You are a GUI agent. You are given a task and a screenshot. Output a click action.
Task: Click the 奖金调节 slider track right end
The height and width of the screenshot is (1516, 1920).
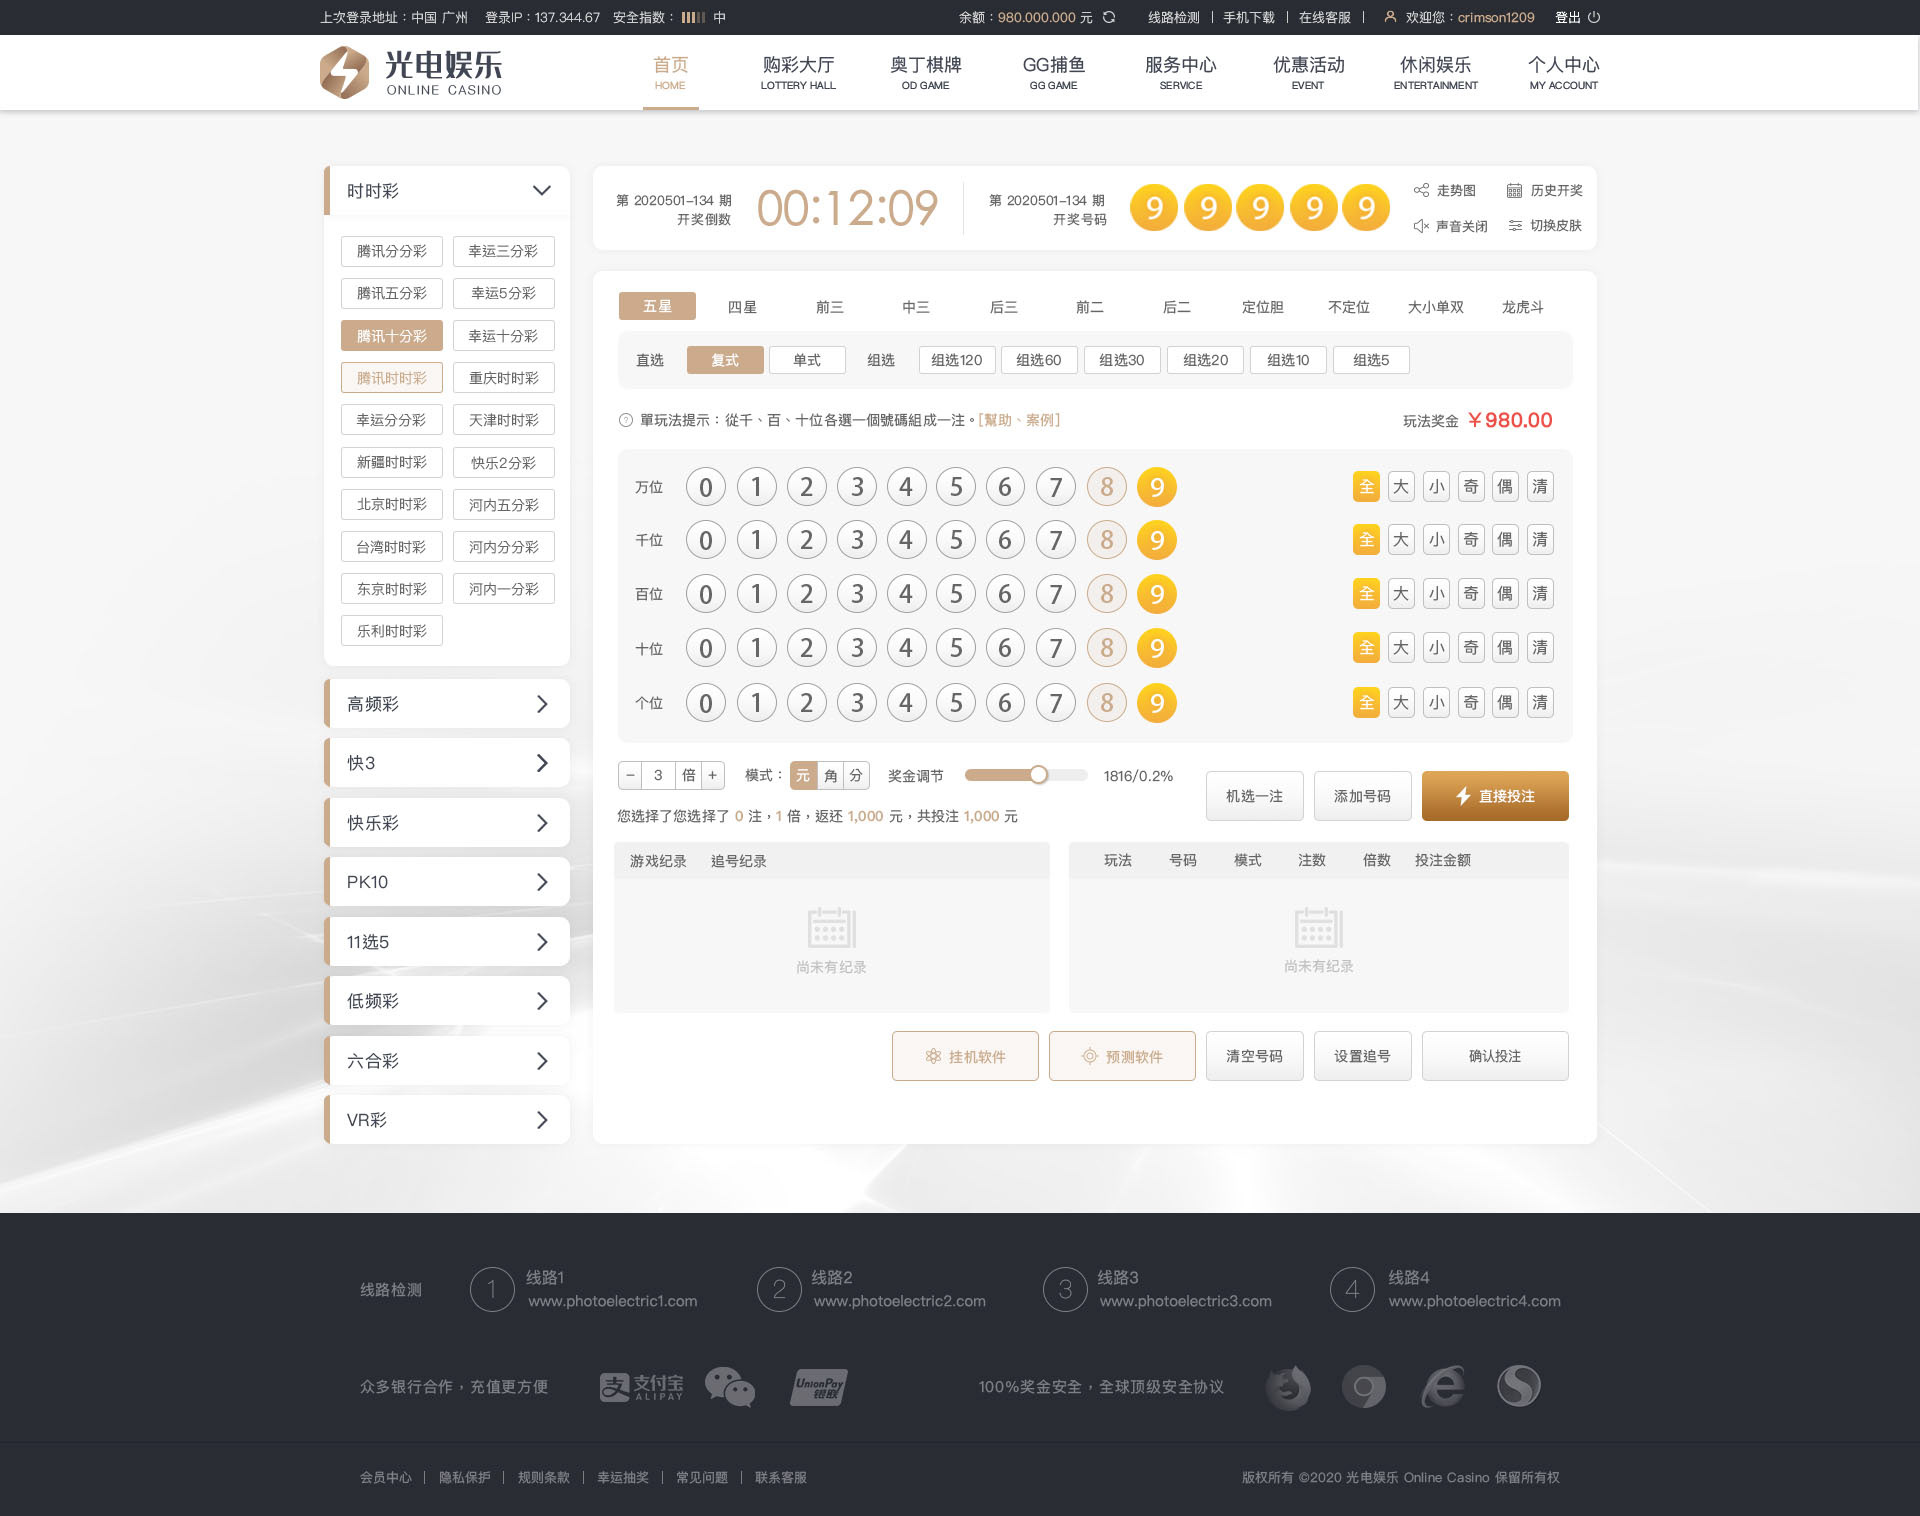tap(1083, 775)
